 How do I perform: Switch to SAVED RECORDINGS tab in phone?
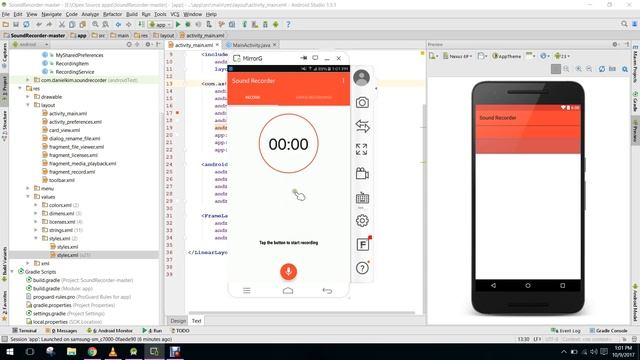point(314,98)
